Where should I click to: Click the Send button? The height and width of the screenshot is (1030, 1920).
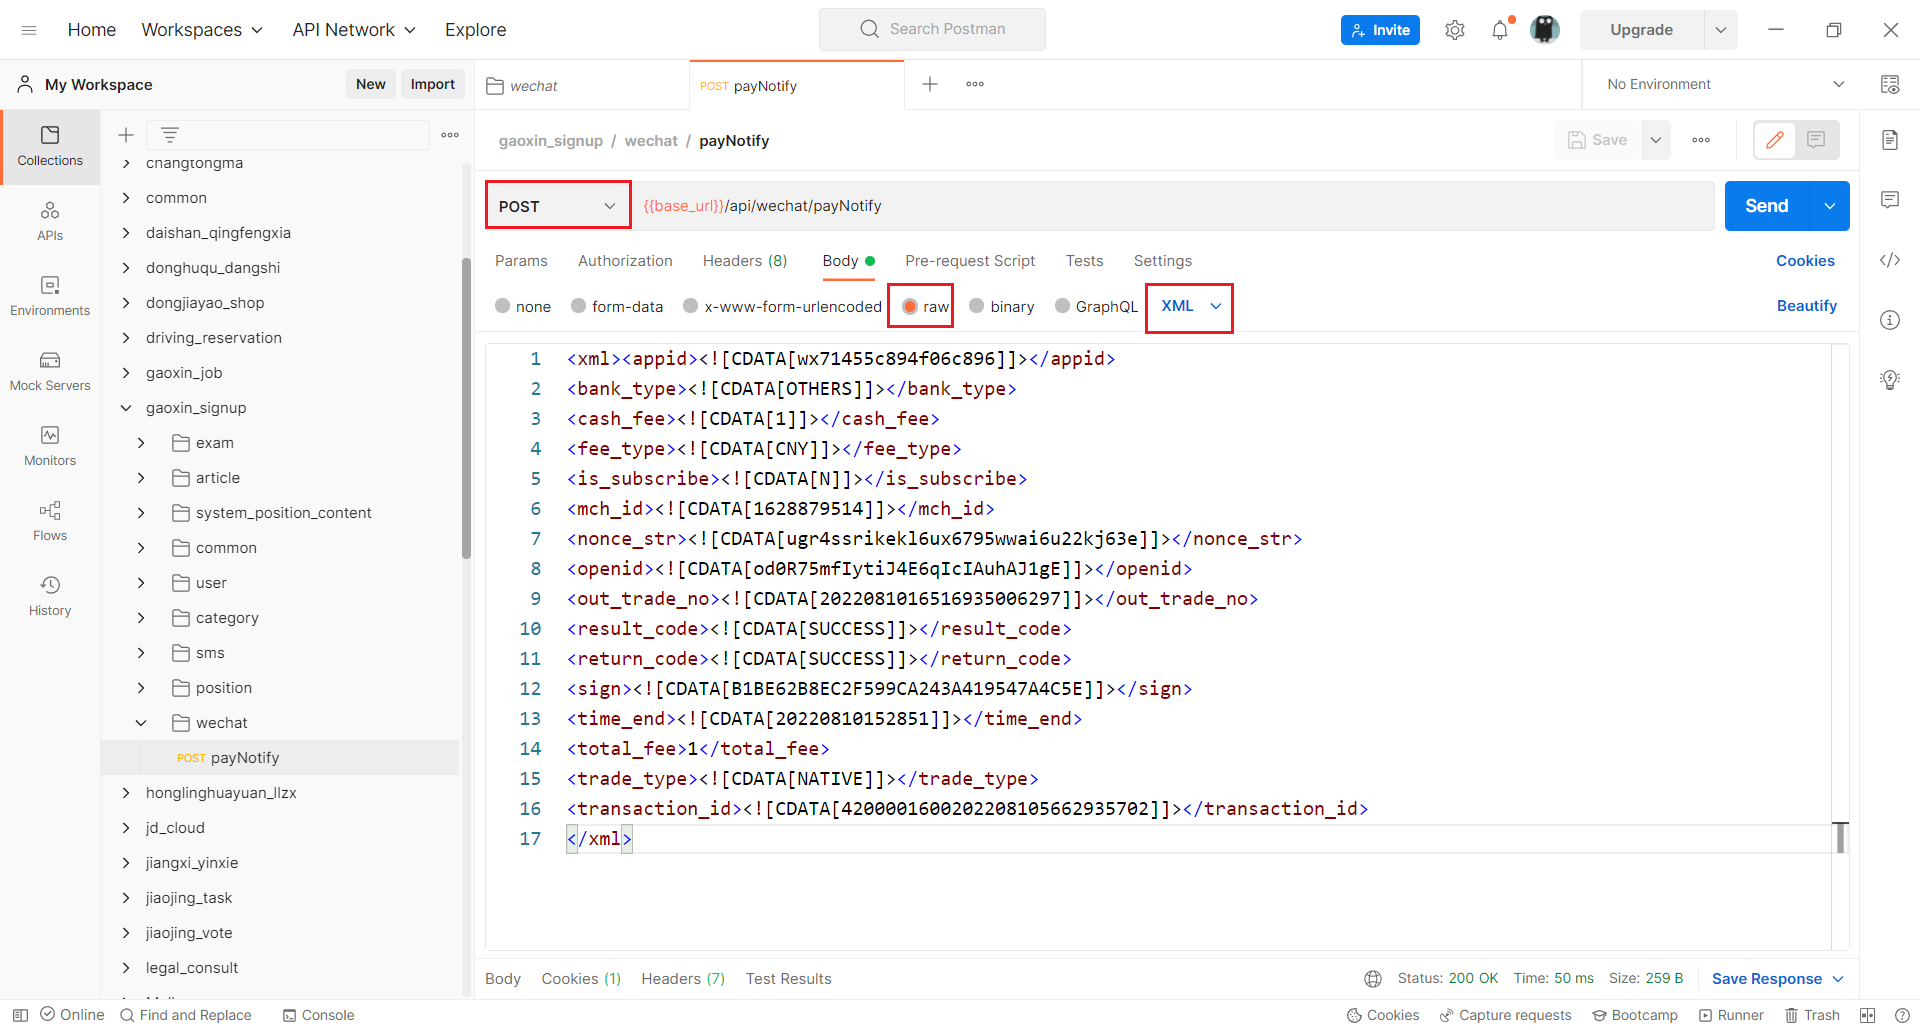1766,206
